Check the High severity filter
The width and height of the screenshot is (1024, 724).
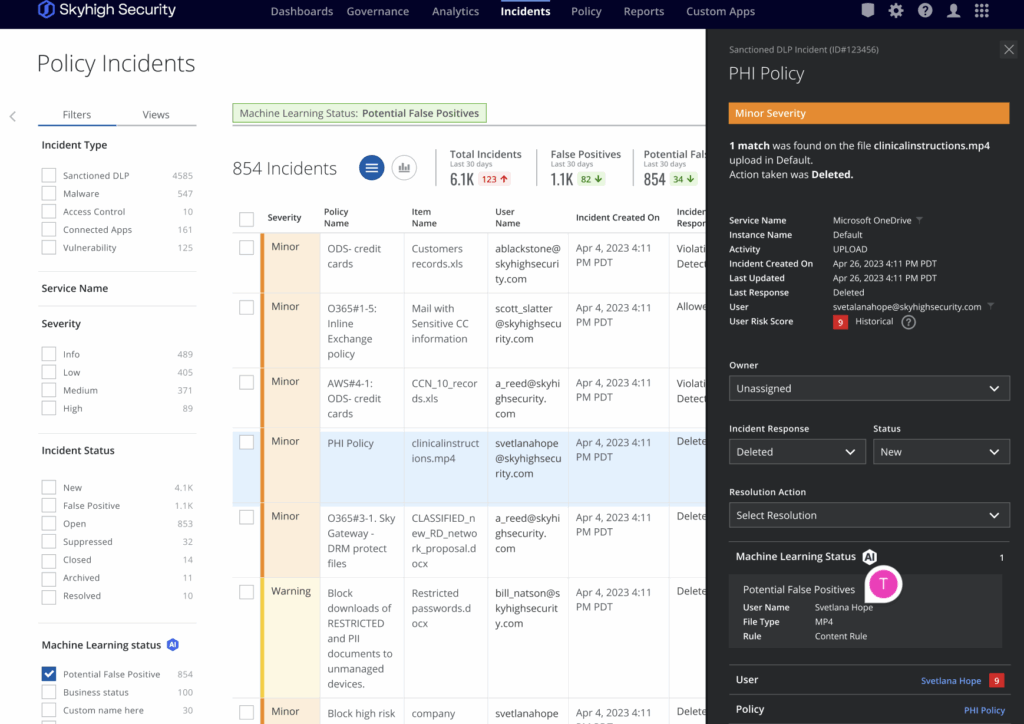click(x=49, y=408)
